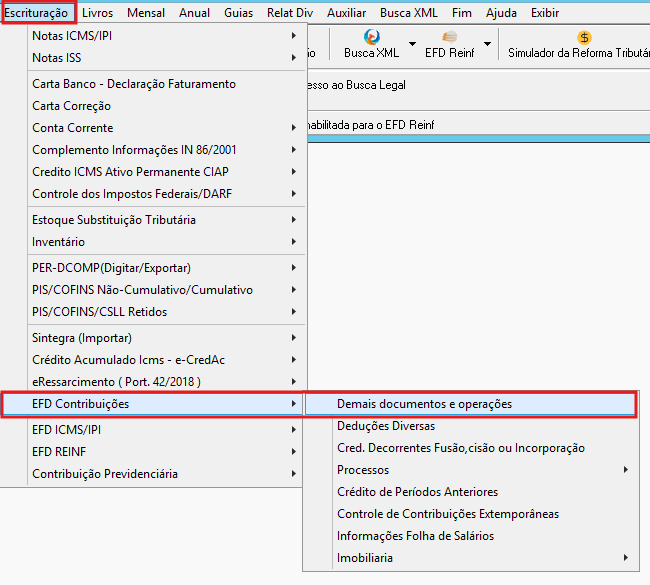This screenshot has height=585, width=650.
Task: Expand the Conta Corrente submenu arrow
Action: [x=293, y=128]
